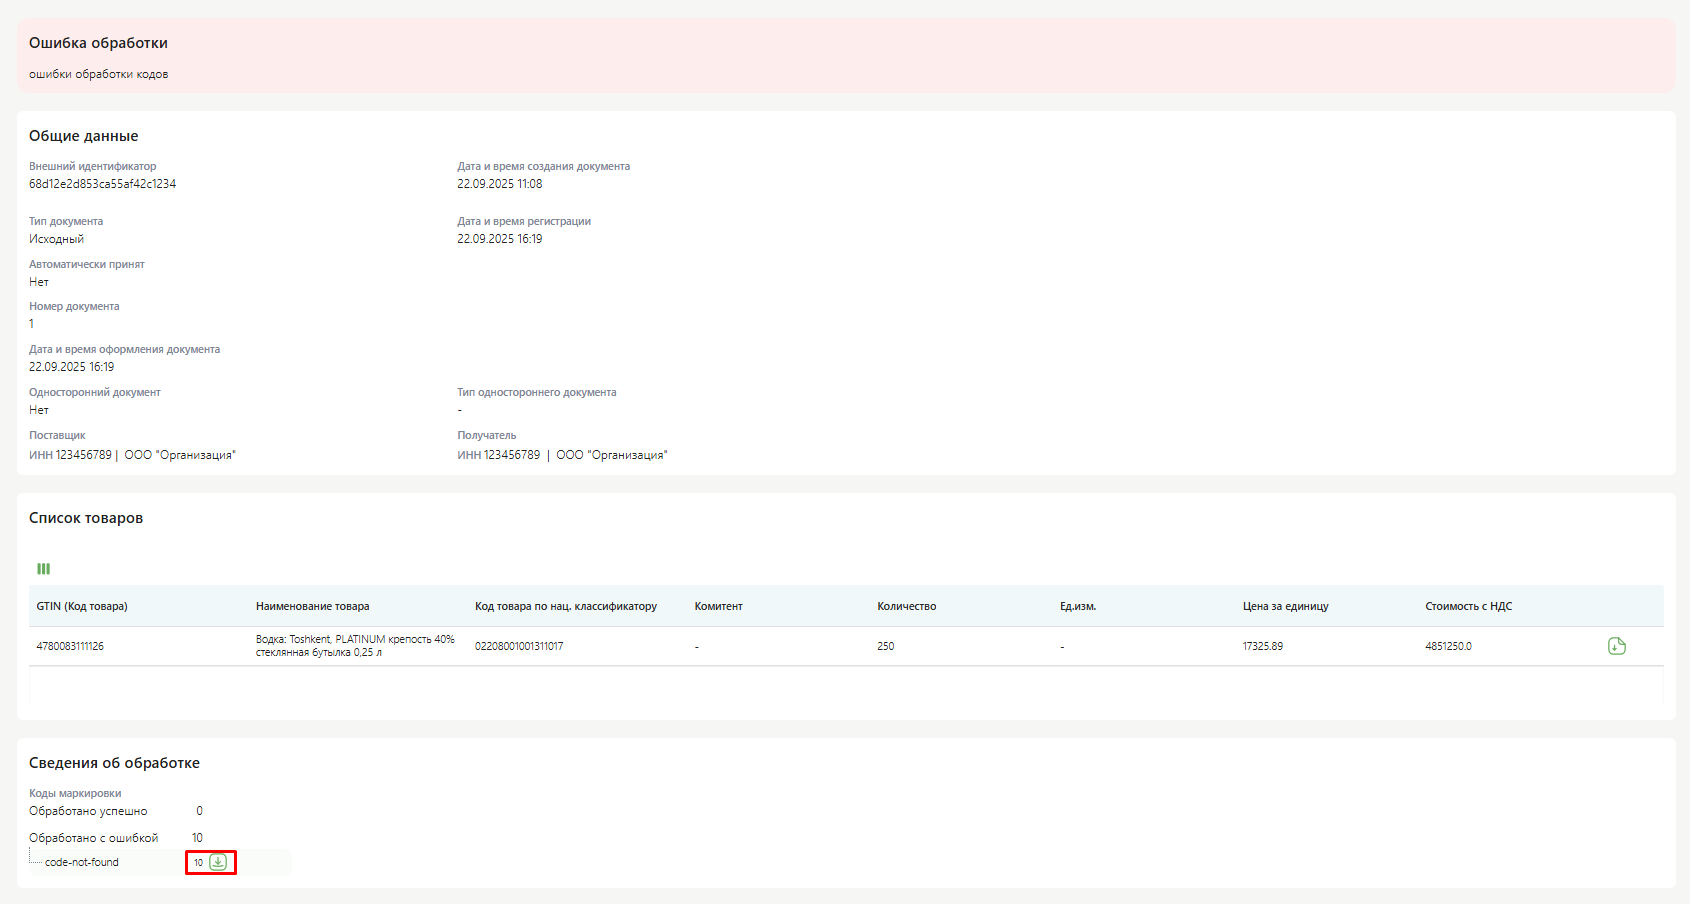The width and height of the screenshot is (1690, 904).
Task: Click the Стоимость с НДС column header
Action: (1468, 606)
